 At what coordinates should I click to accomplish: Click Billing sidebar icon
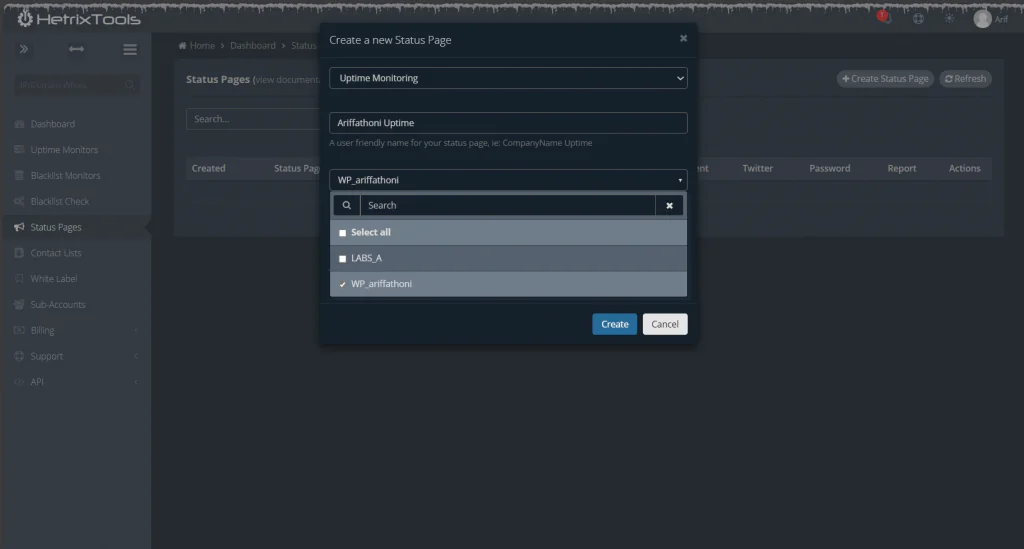tap(19, 330)
